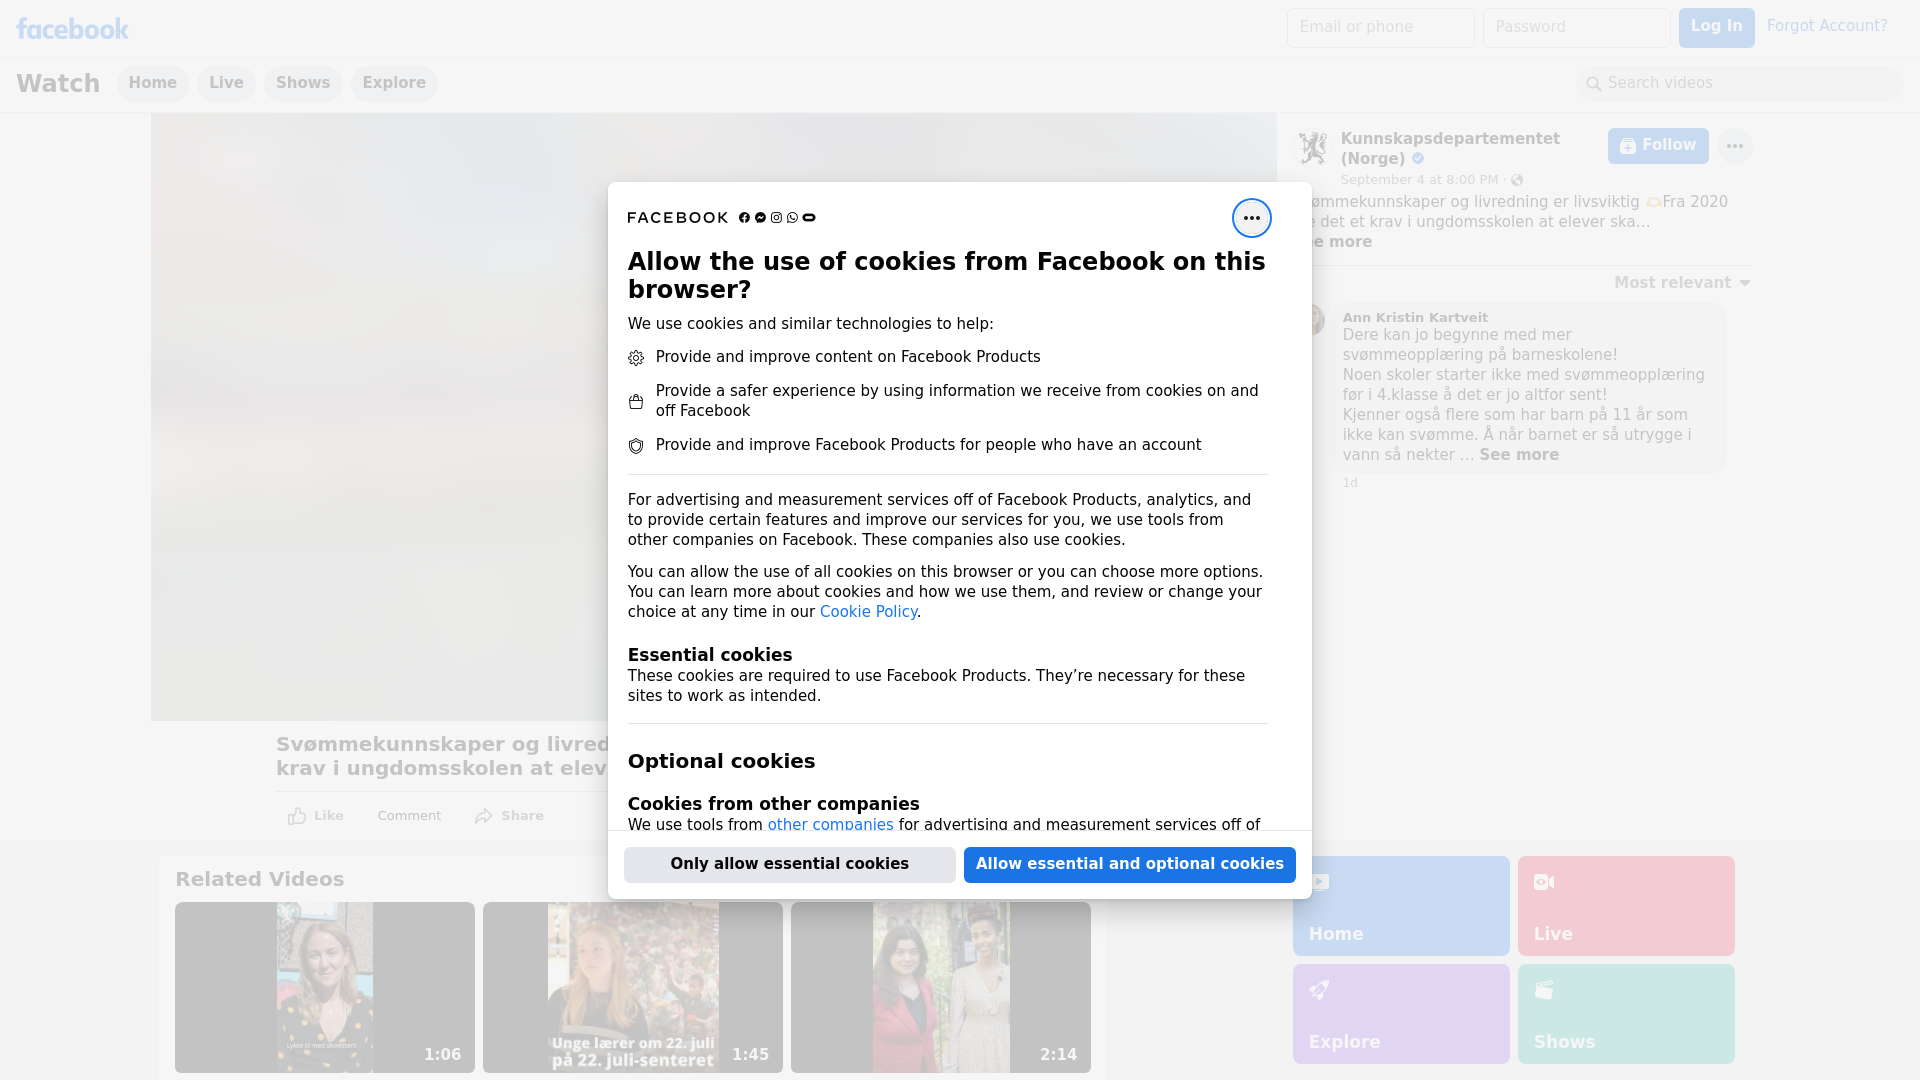Viewport: 1920px width, 1080px height.
Task: Focus the Email or phone field
Action: (x=1380, y=28)
